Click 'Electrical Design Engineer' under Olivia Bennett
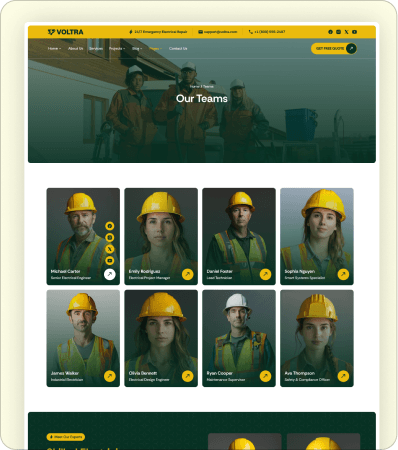This screenshot has height=450, width=398. tap(149, 379)
